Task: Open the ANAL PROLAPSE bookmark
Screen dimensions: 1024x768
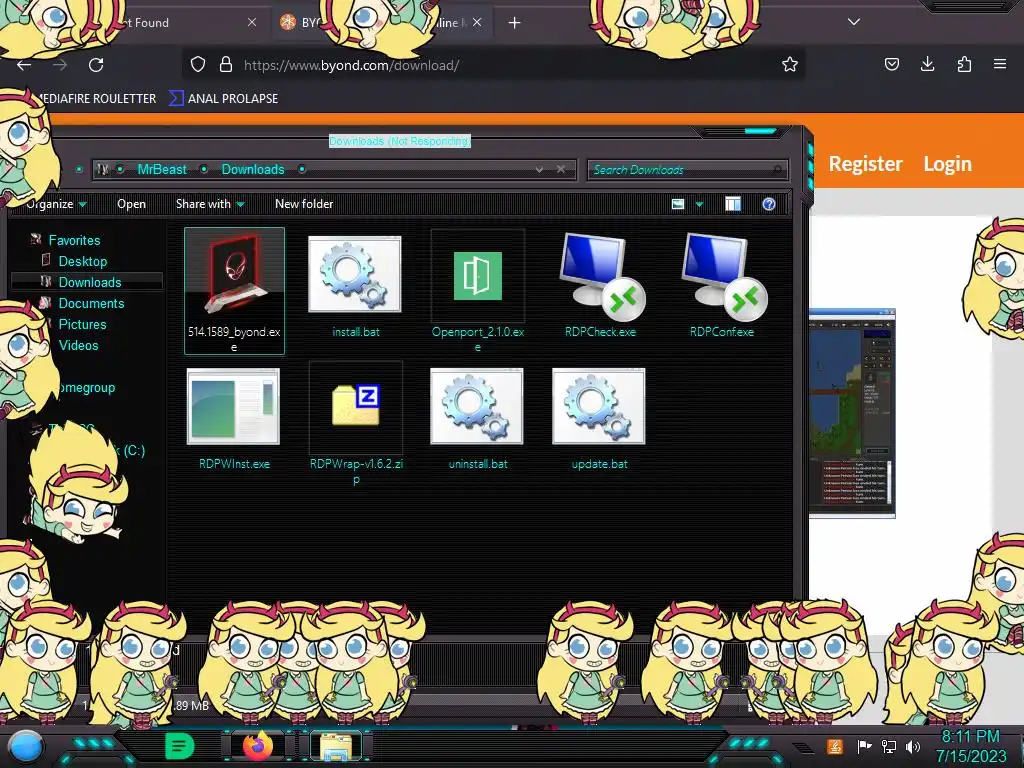Action: click(x=224, y=99)
